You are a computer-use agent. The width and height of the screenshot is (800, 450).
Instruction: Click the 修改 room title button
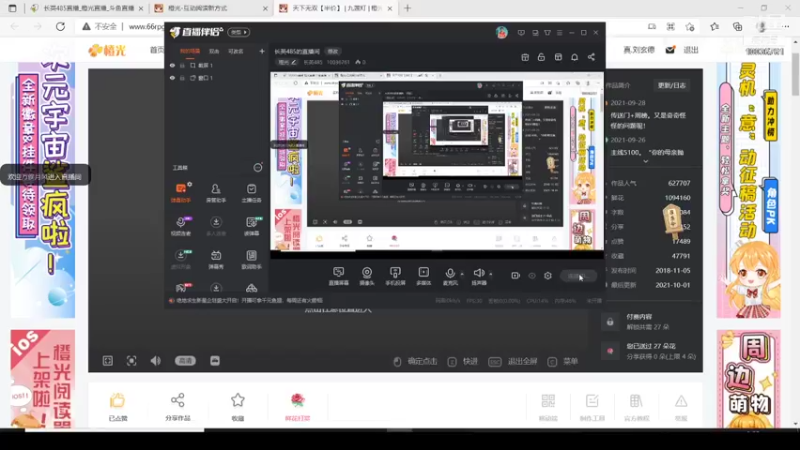(333, 52)
